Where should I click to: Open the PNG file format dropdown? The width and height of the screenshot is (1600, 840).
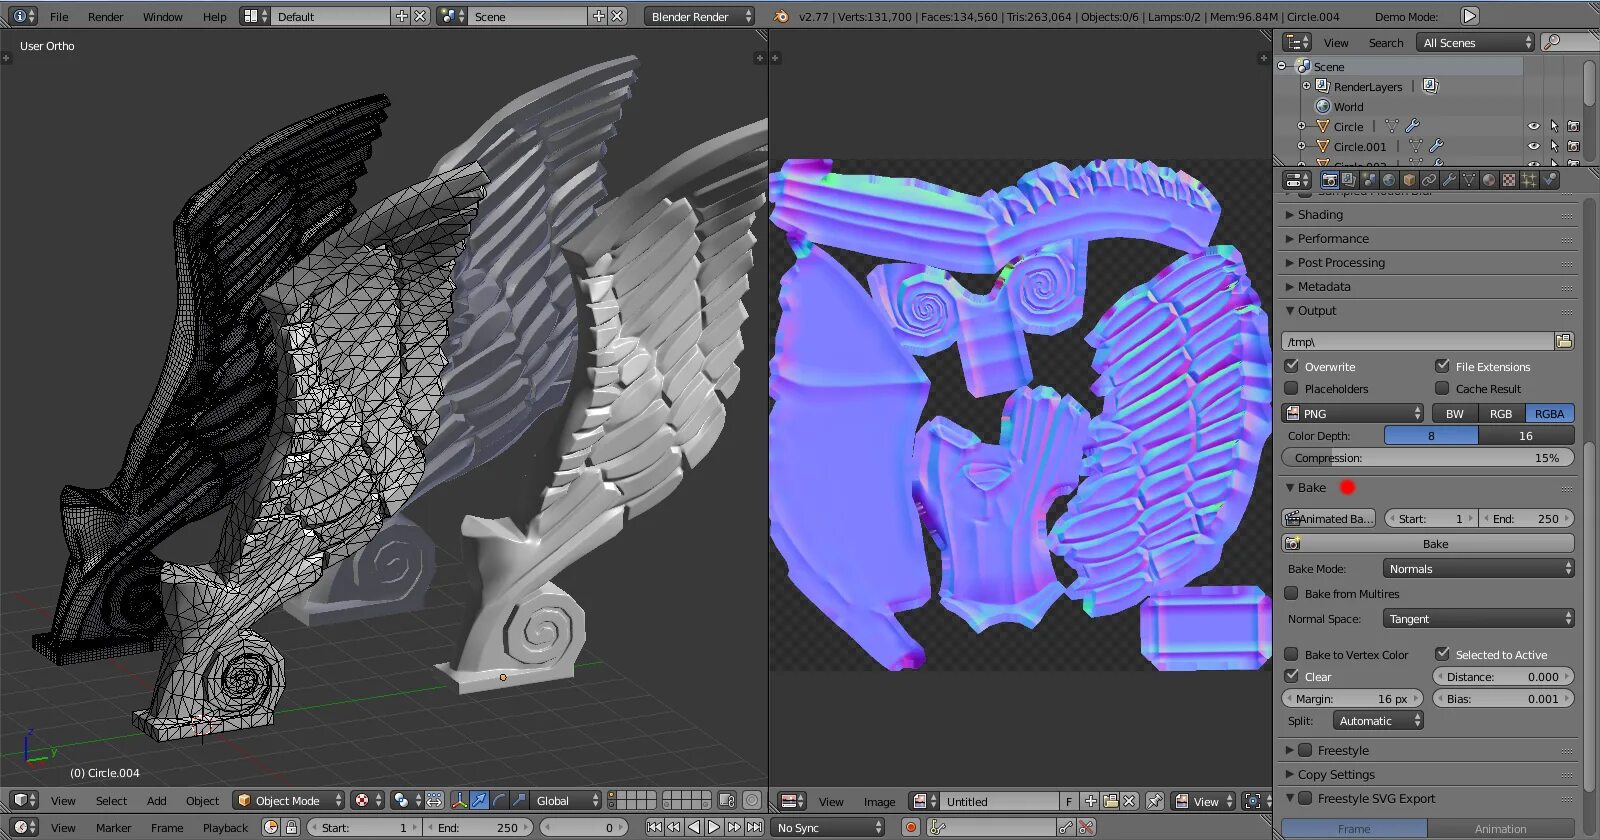point(1352,413)
